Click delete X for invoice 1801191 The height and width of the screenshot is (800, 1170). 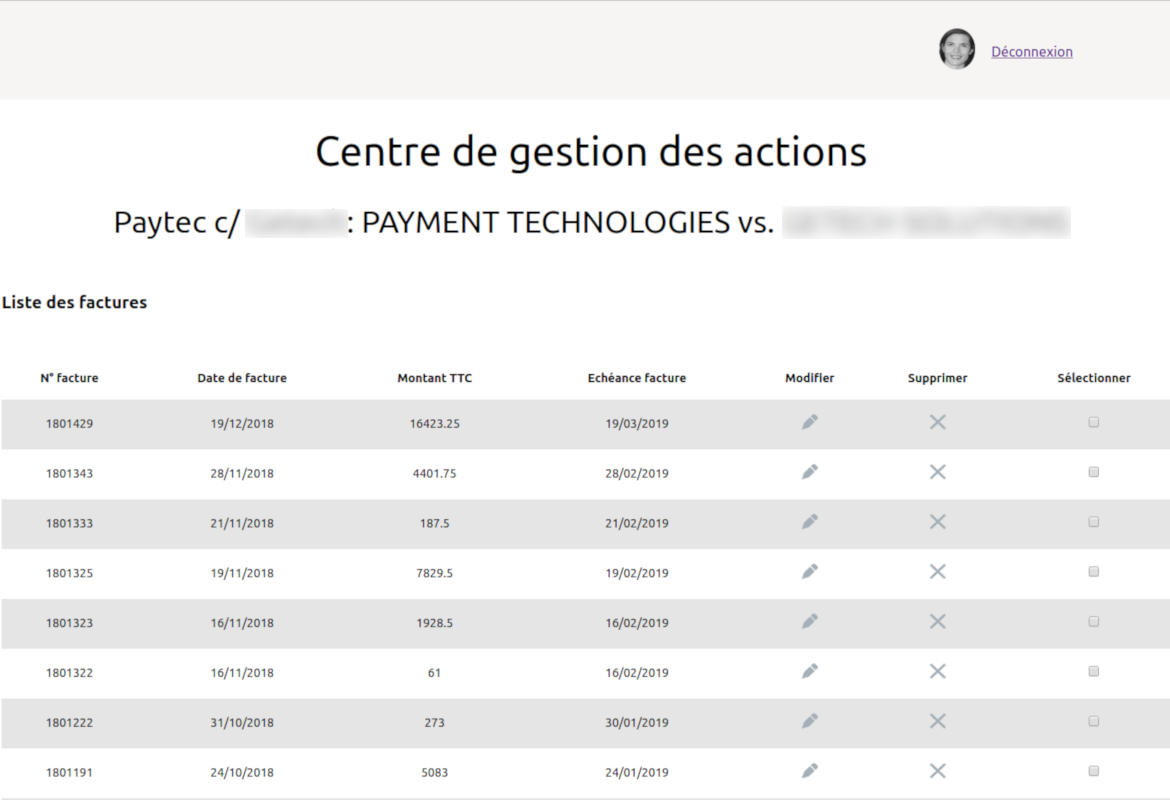tap(937, 771)
